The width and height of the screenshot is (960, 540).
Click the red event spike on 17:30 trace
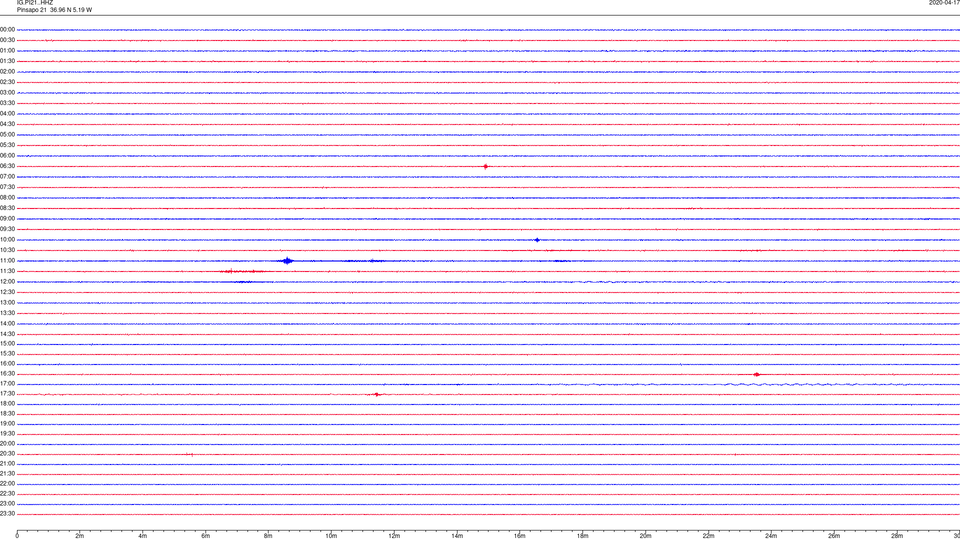[x=377, y=394]
